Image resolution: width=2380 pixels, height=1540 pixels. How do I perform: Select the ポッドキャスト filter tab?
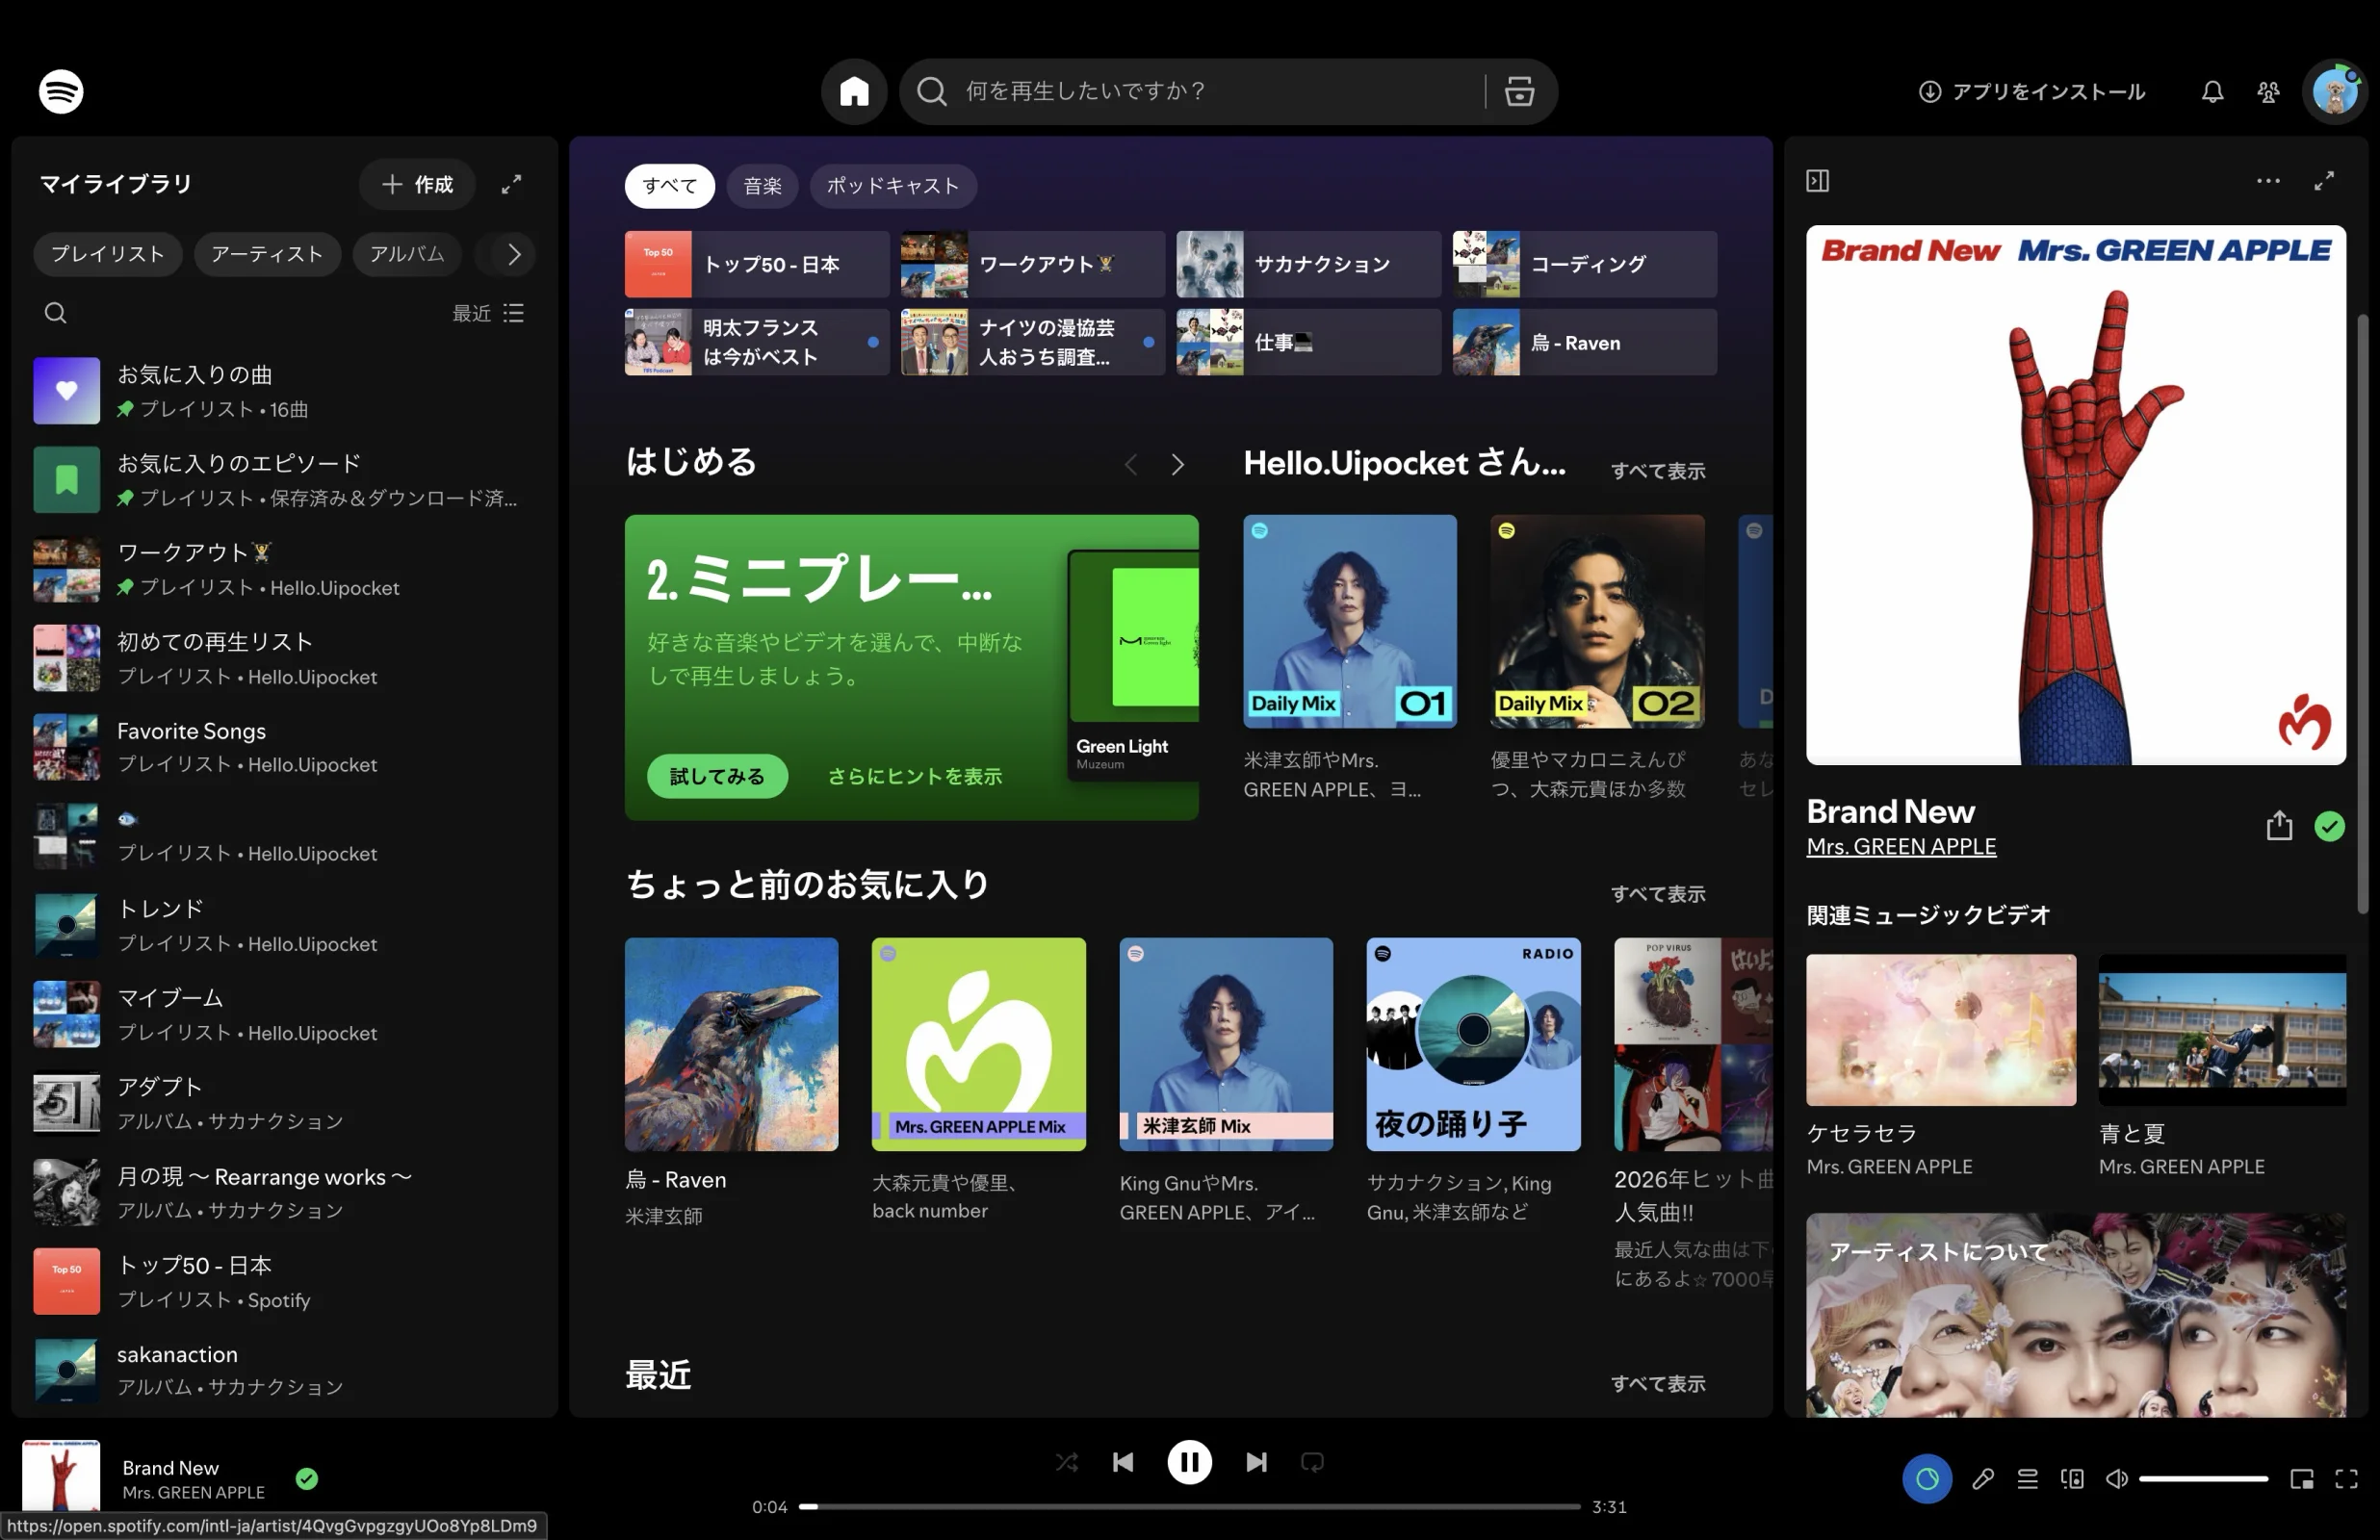[892, 186]
